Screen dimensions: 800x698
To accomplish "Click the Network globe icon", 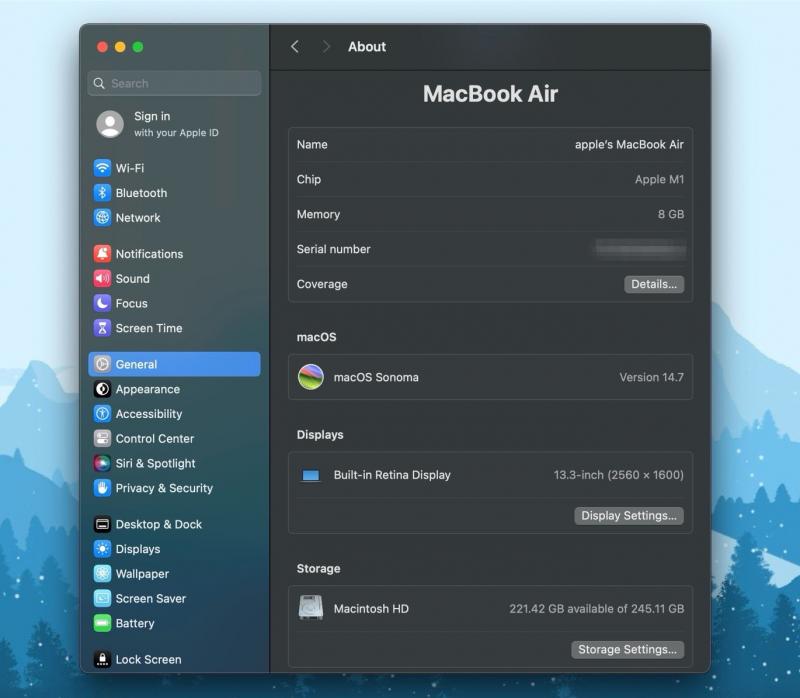I will tap(103, 217).
